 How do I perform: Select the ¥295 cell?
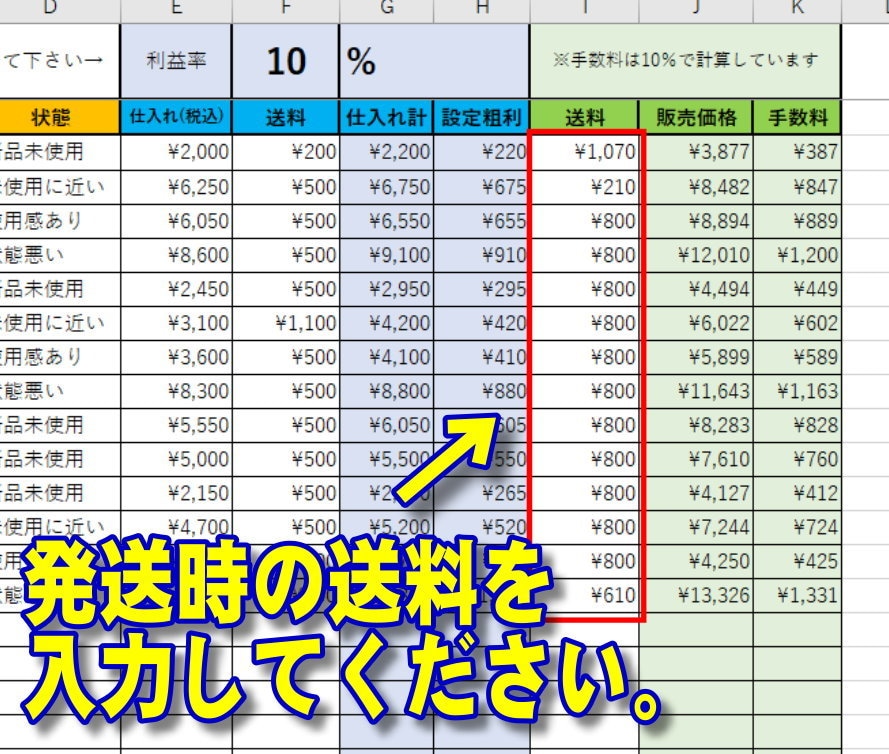tap(481, 289)
